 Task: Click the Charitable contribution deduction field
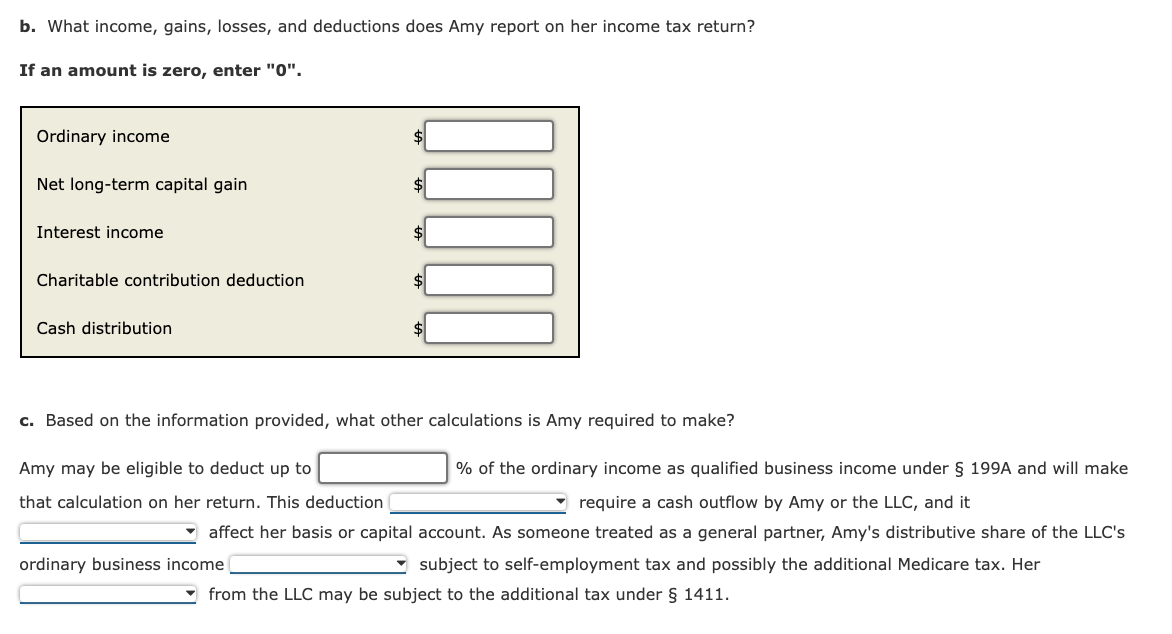pyautogui.click(x=489, y=280)
